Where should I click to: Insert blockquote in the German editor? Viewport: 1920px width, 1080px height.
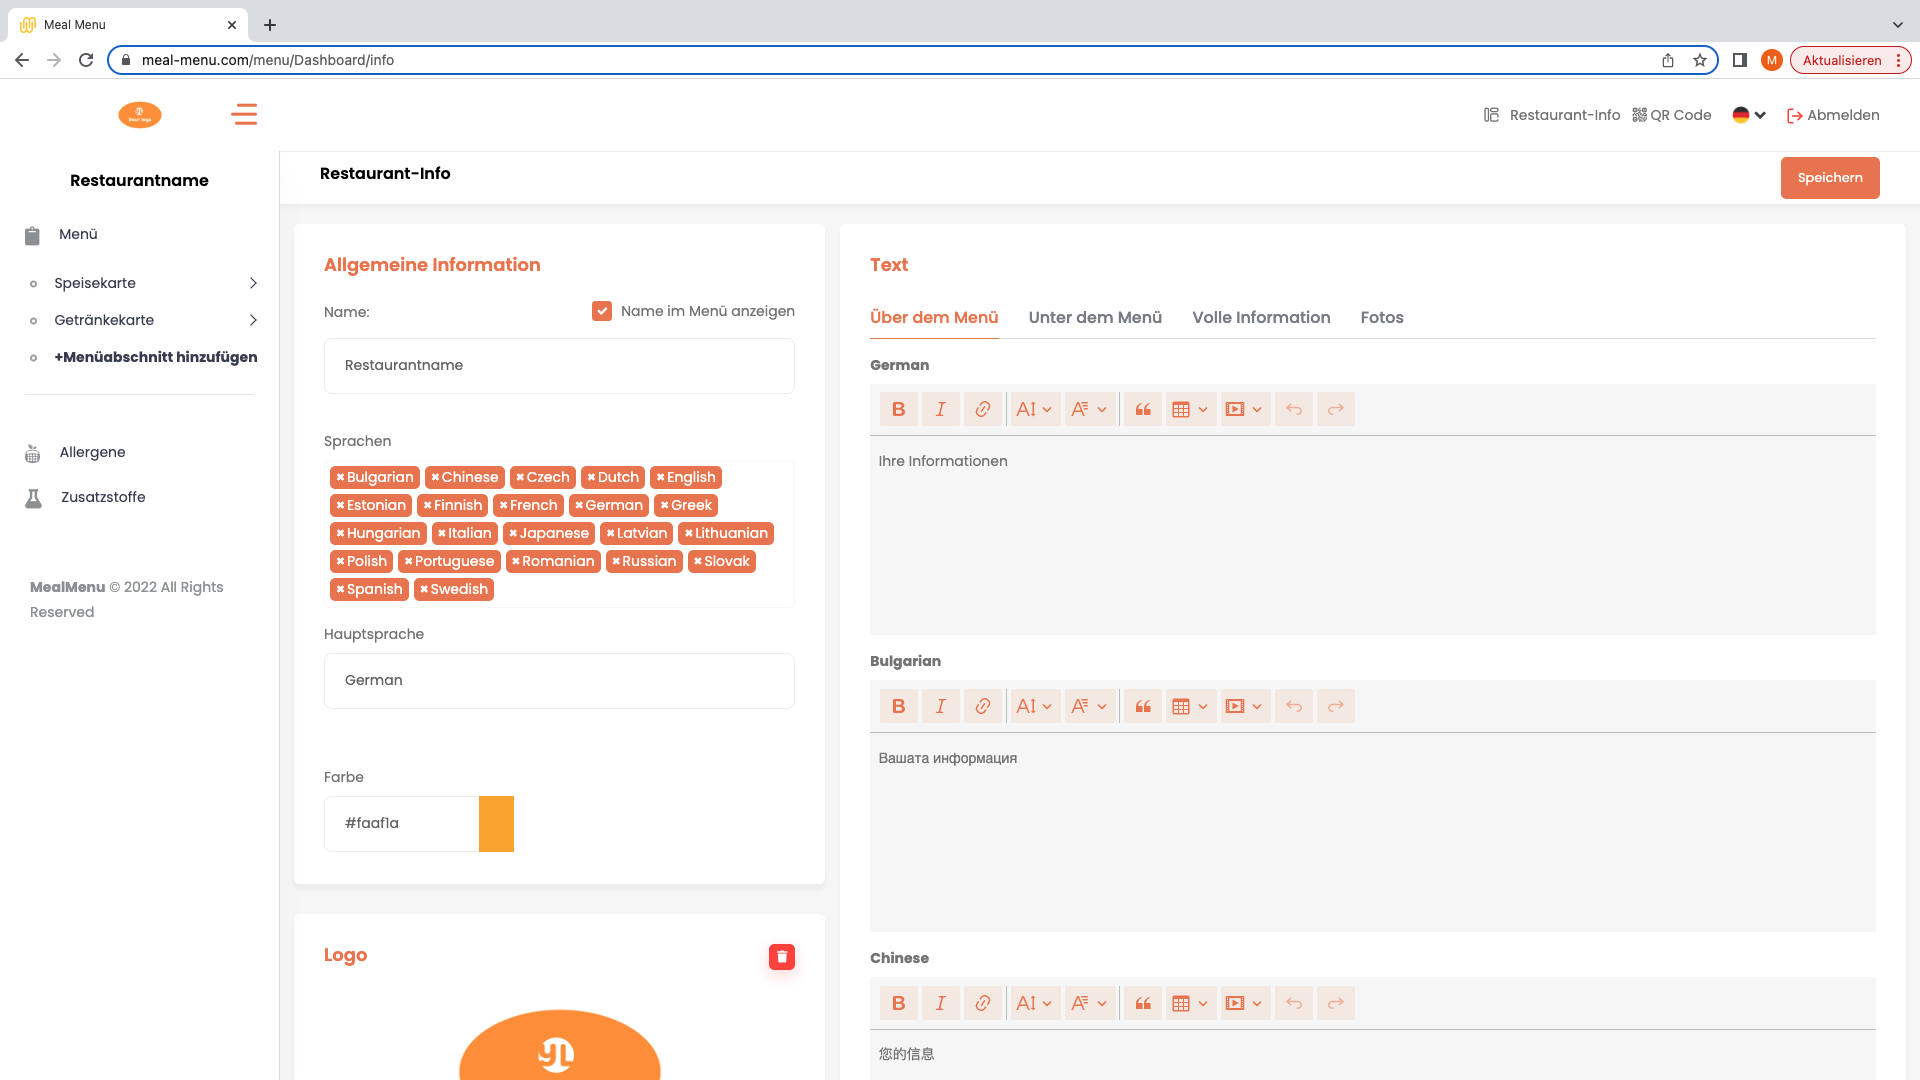click(x=1143, y=409)
